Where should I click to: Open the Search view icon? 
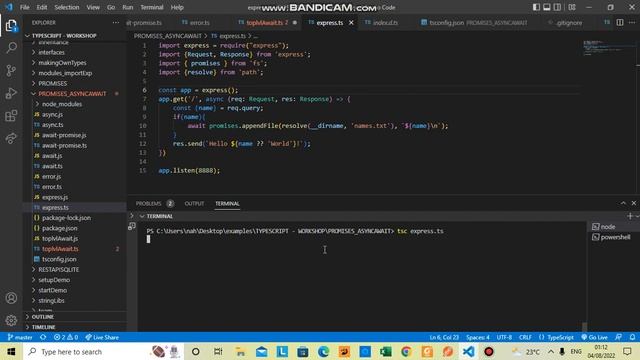11,48
